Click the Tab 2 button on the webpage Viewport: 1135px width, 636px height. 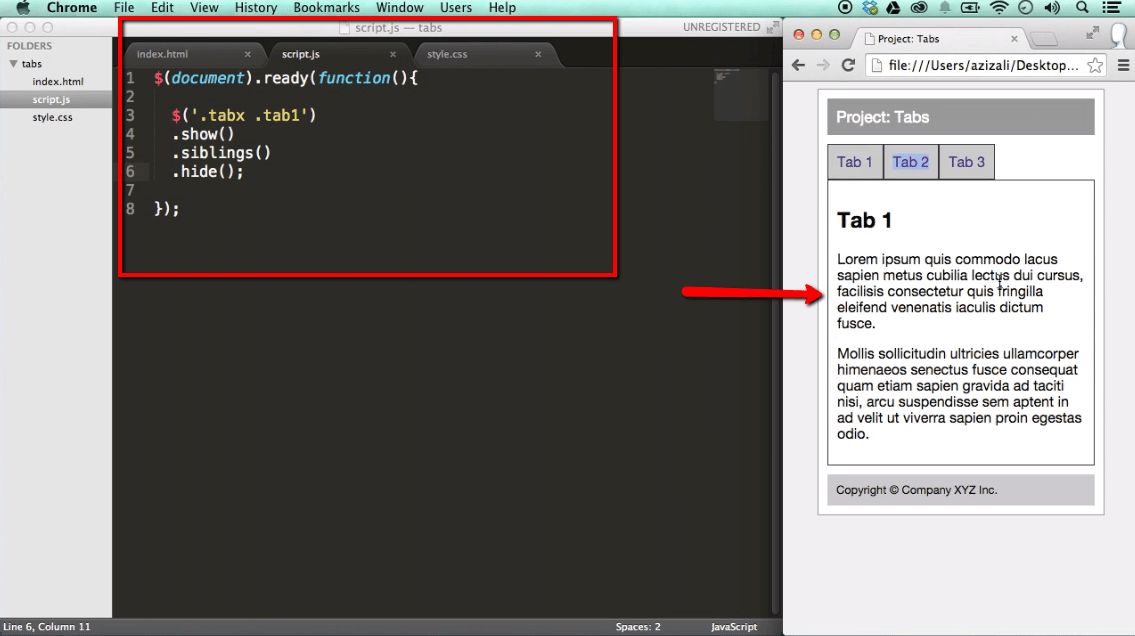[x=911, y=161]
